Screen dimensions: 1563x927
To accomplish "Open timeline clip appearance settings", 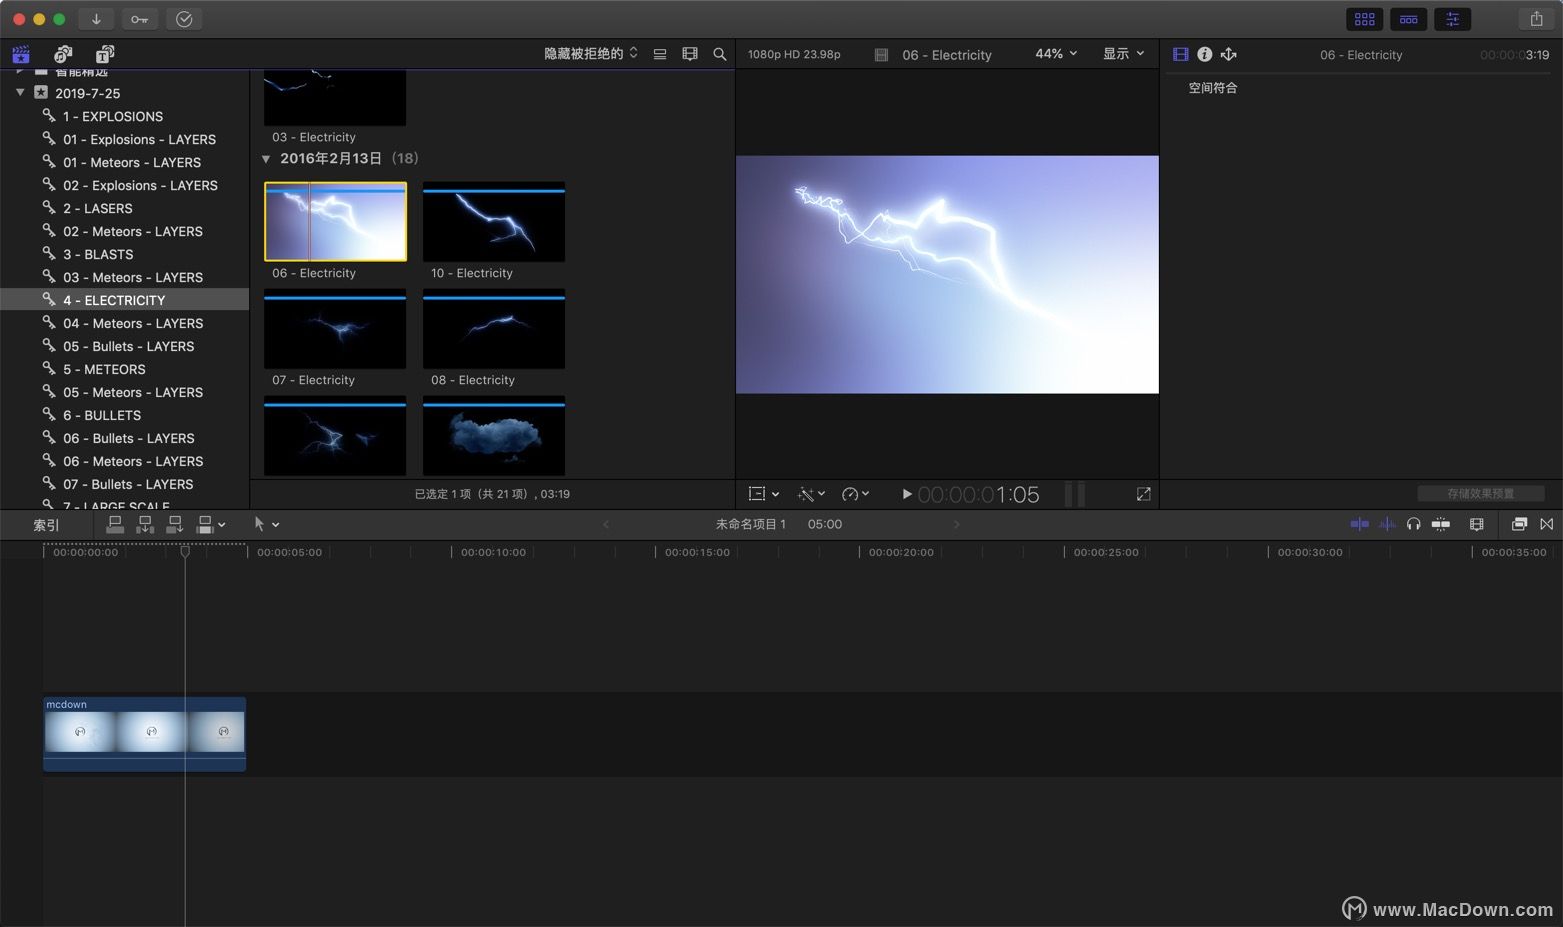I will [x=1477, y=524].
